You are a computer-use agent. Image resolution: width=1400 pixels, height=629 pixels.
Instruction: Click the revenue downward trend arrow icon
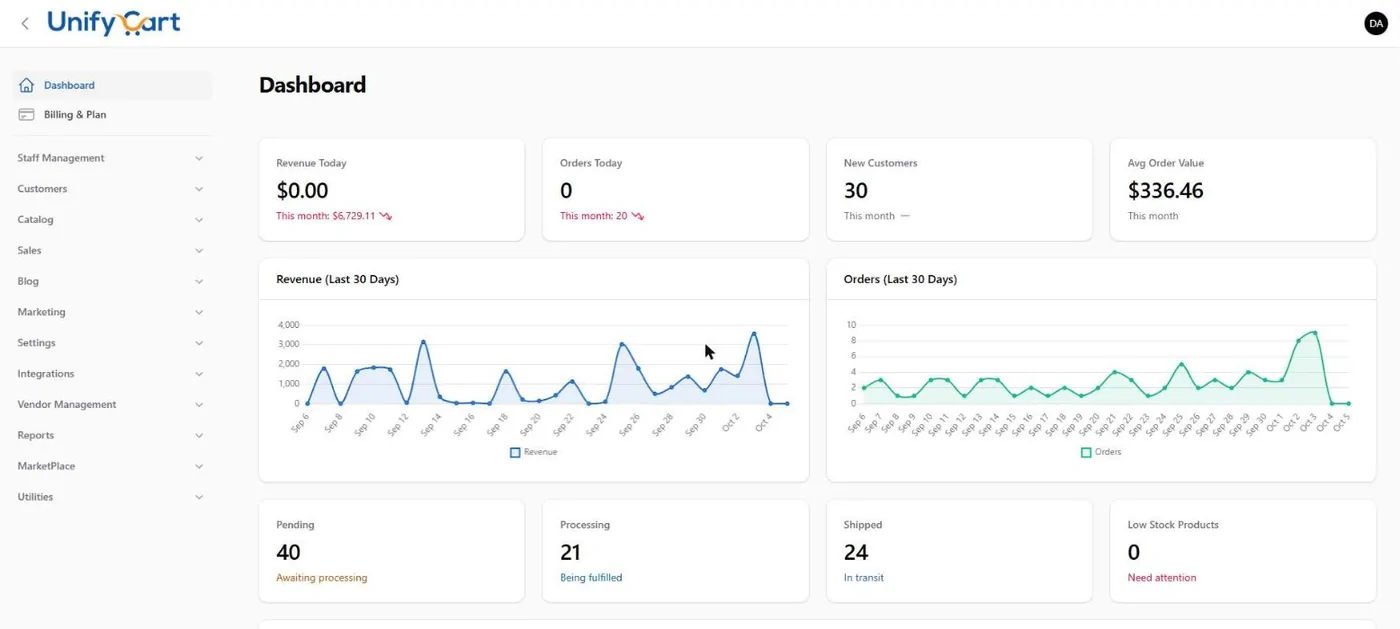386,216
